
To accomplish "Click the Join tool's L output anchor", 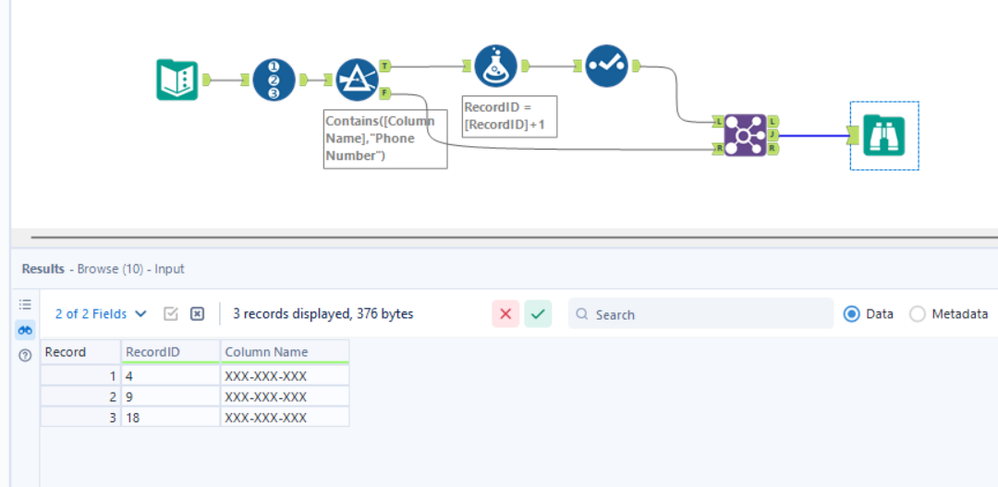I will tap(773, 121).
